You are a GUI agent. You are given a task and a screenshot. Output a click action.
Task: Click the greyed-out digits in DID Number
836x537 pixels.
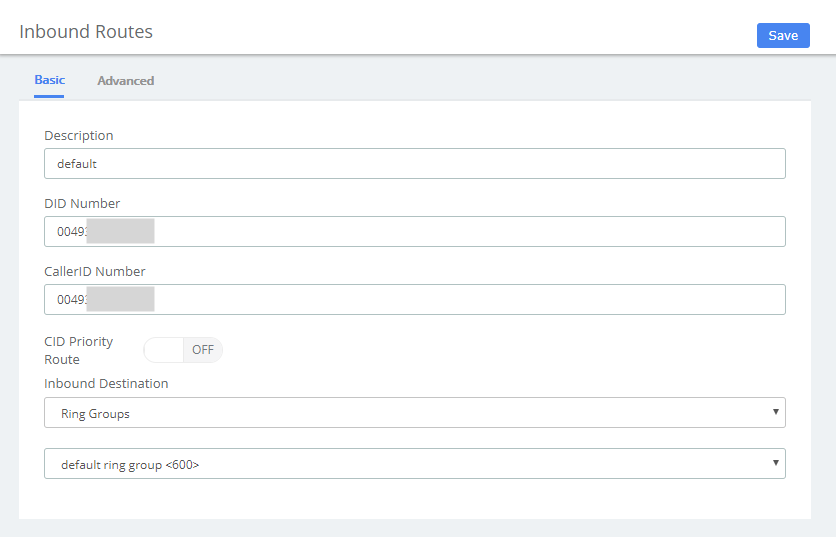(120, 231)
